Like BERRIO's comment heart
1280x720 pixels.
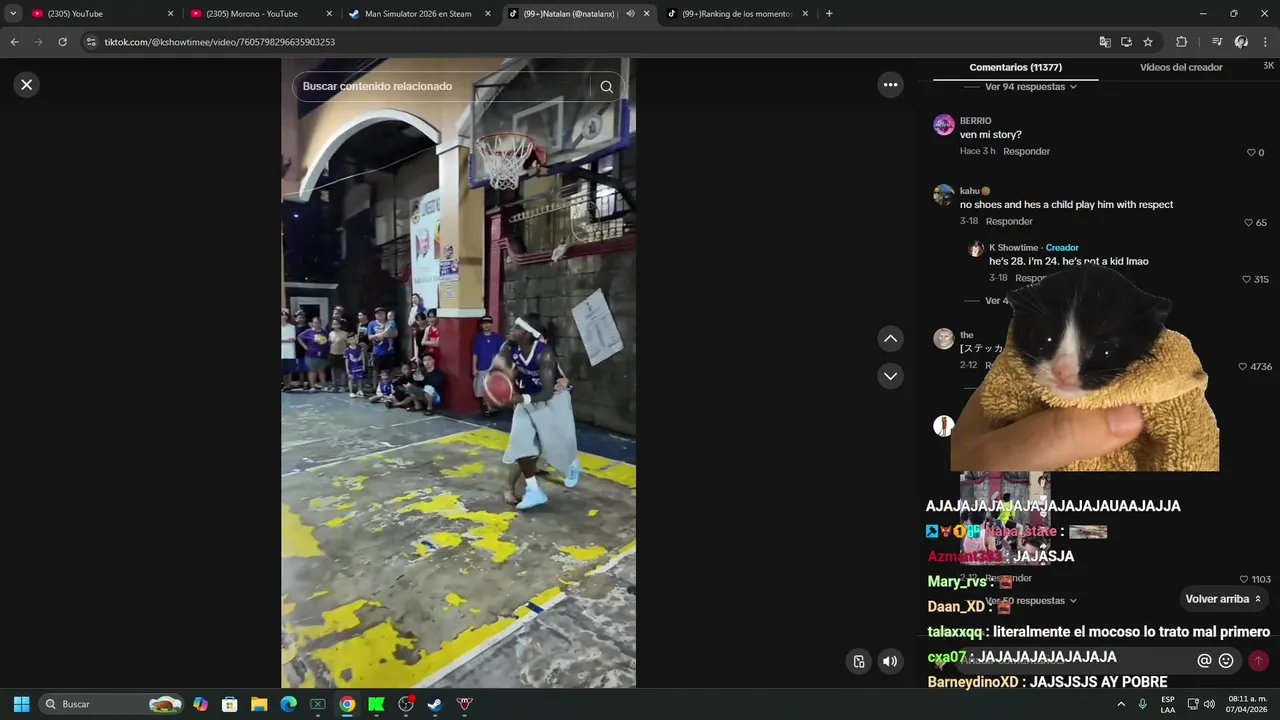[1251, 153]
